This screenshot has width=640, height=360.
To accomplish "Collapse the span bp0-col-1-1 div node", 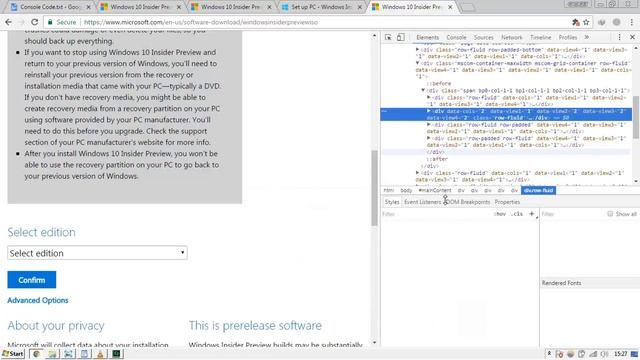I will click(423, 90).
